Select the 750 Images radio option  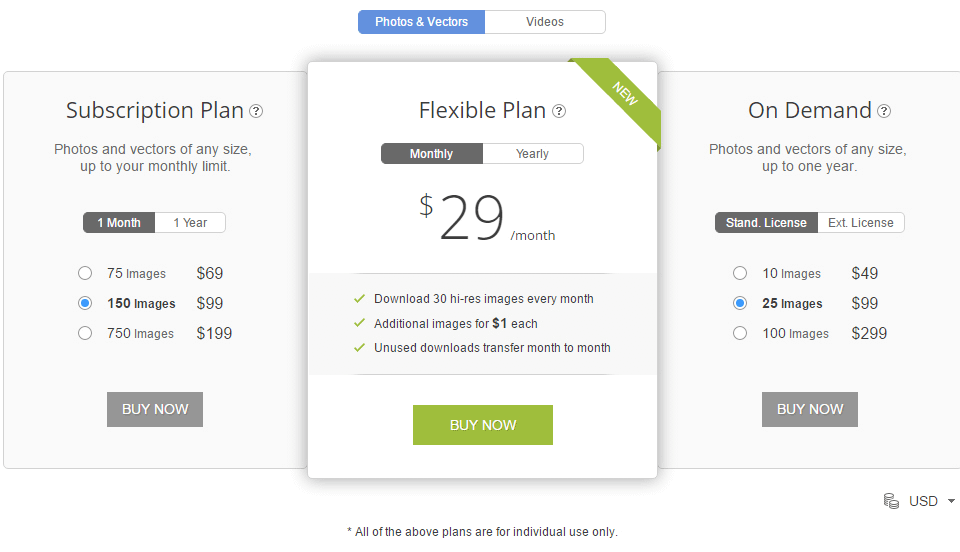(85, 333)
